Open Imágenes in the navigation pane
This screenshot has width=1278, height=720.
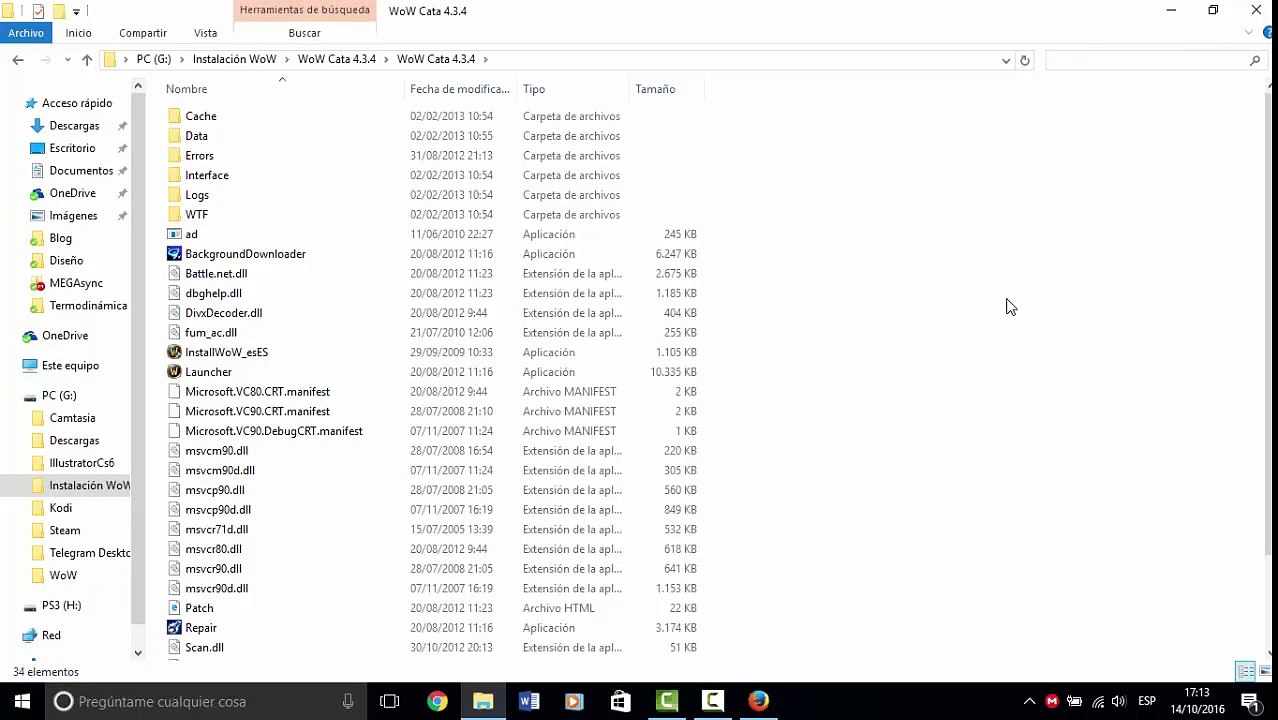73,216
